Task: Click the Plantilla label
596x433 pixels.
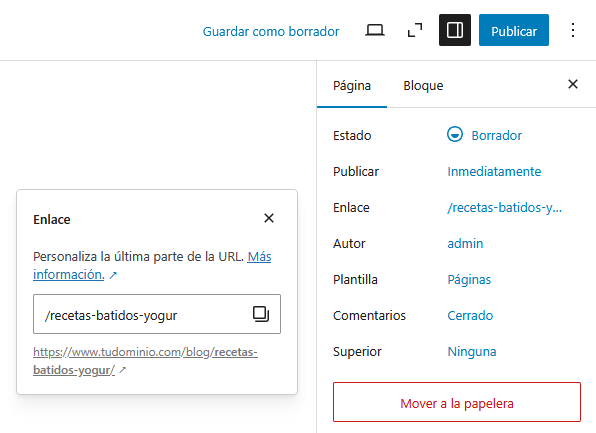Action: 355,280
